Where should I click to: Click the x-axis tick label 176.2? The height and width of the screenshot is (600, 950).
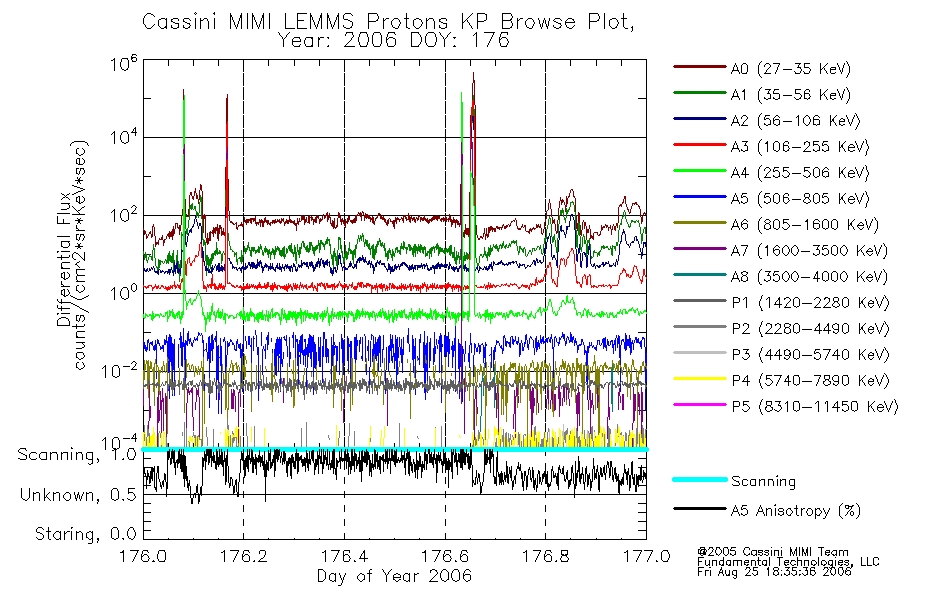tap(244, 556)
